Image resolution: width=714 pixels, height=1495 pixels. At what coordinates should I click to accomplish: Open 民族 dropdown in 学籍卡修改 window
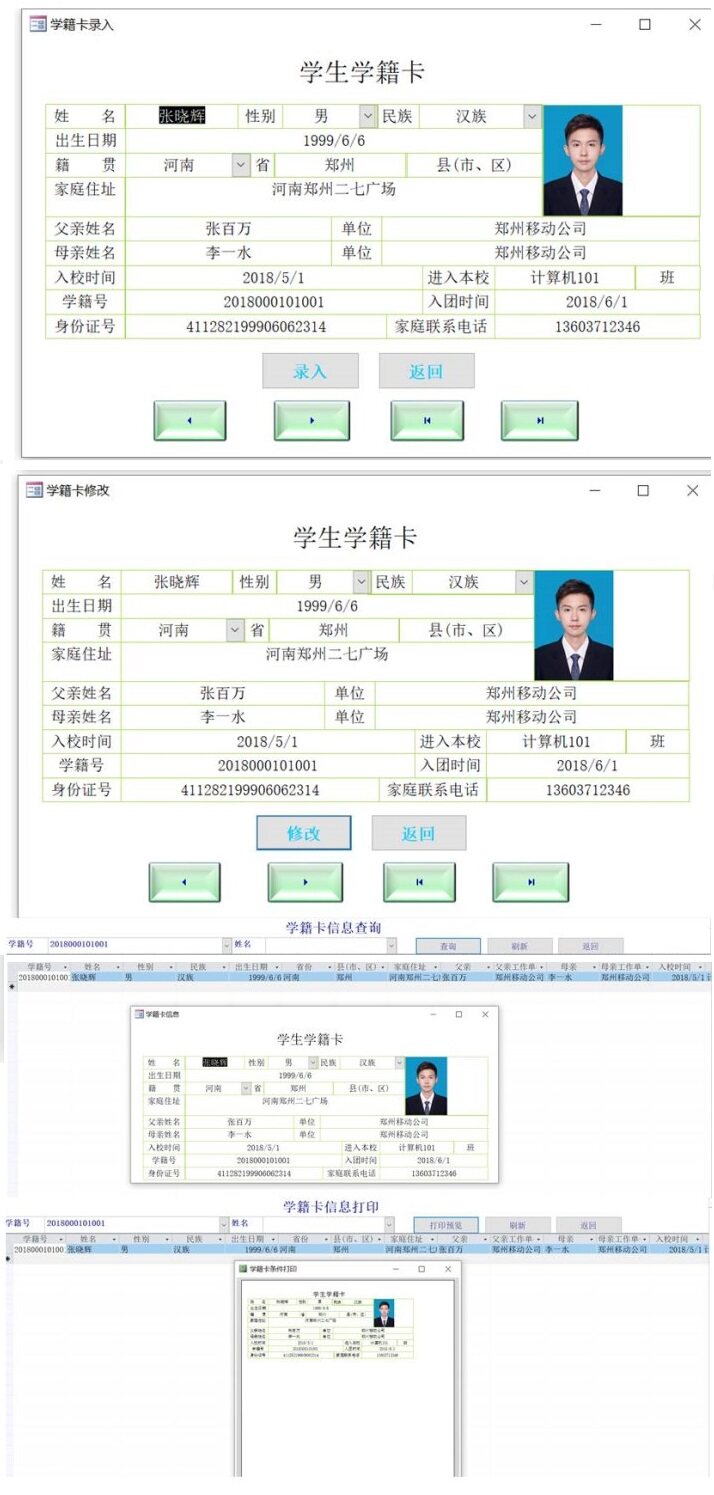click(x=524, y=582)
